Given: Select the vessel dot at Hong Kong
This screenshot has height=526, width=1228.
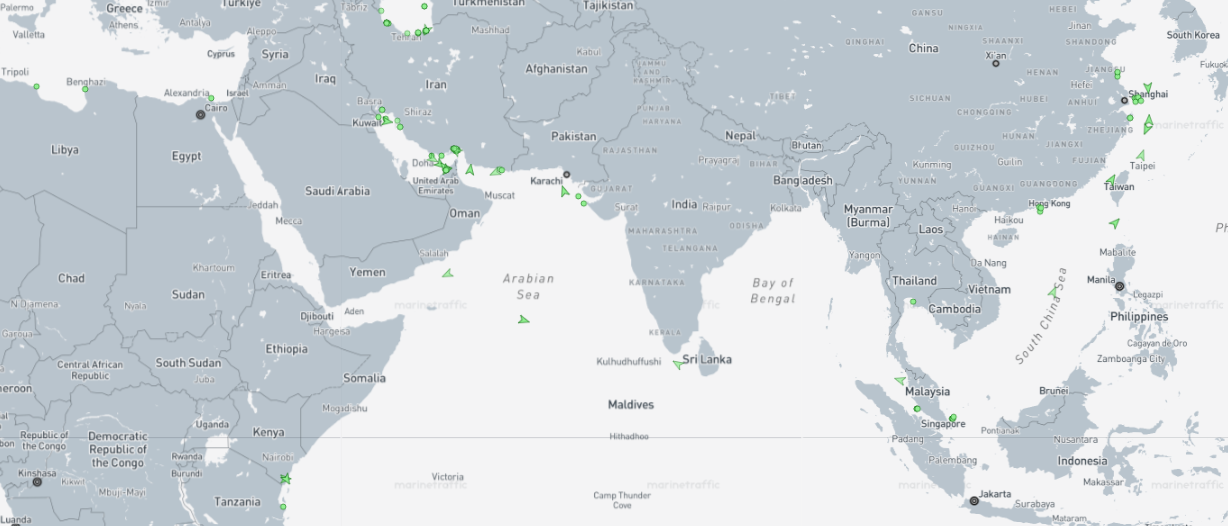Looking at the screenshot, I should pyautogui.click(x=1040, y=209).
